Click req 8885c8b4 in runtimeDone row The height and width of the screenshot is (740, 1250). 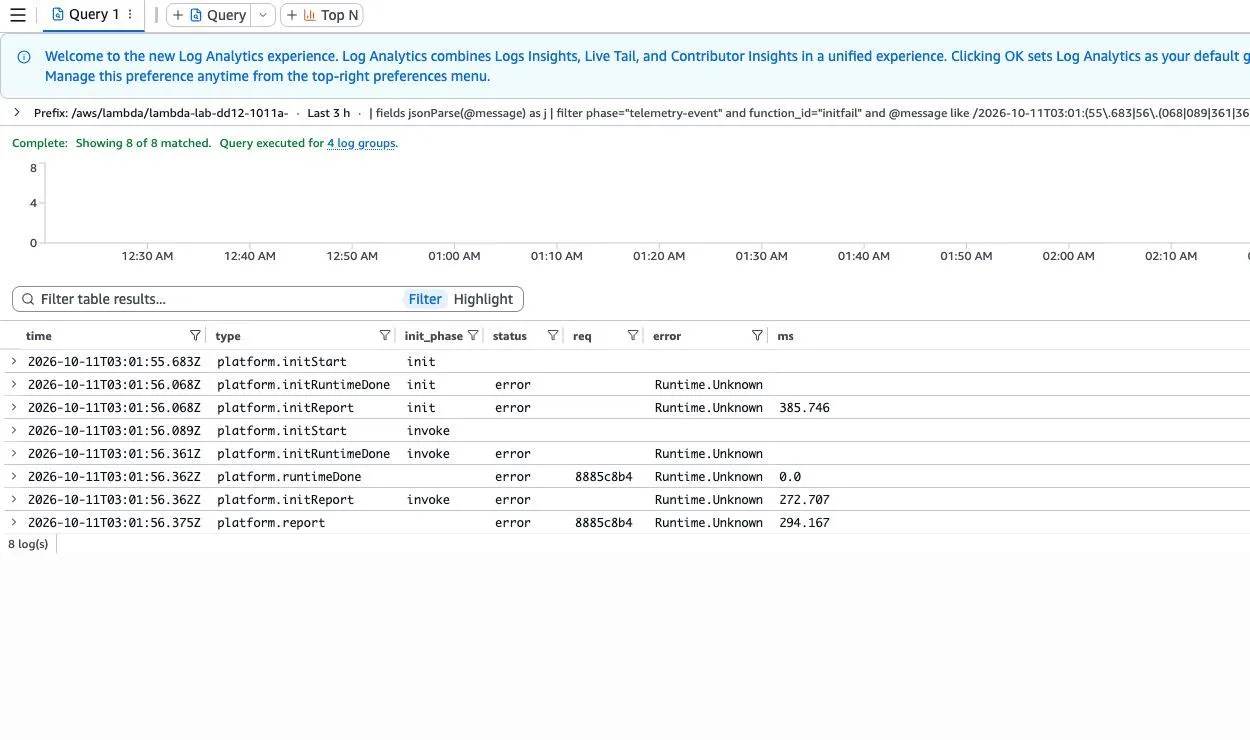pyautogui.click(x=603, y=477)
